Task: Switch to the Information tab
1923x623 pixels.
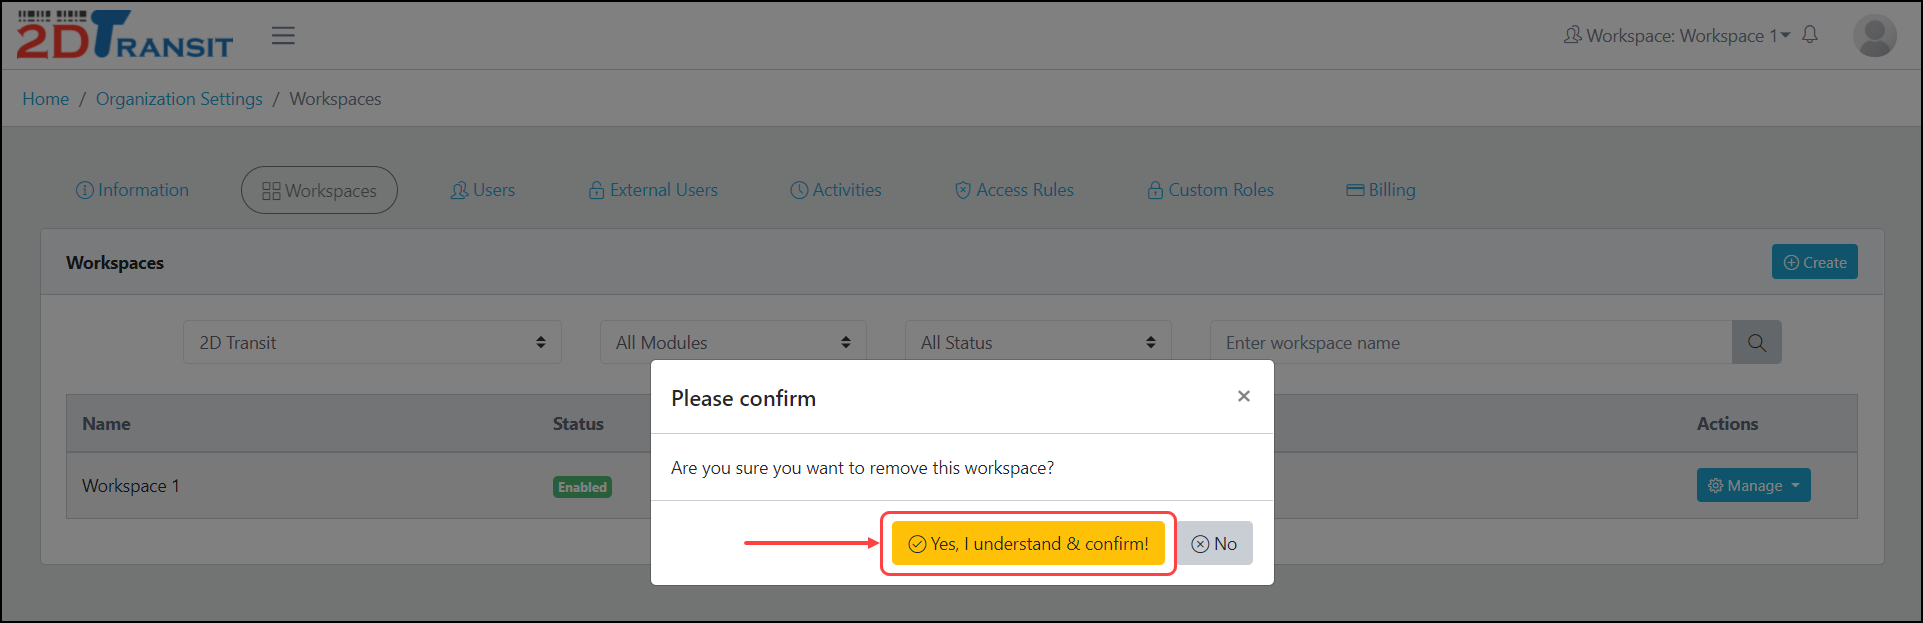Action: point(132,190)
